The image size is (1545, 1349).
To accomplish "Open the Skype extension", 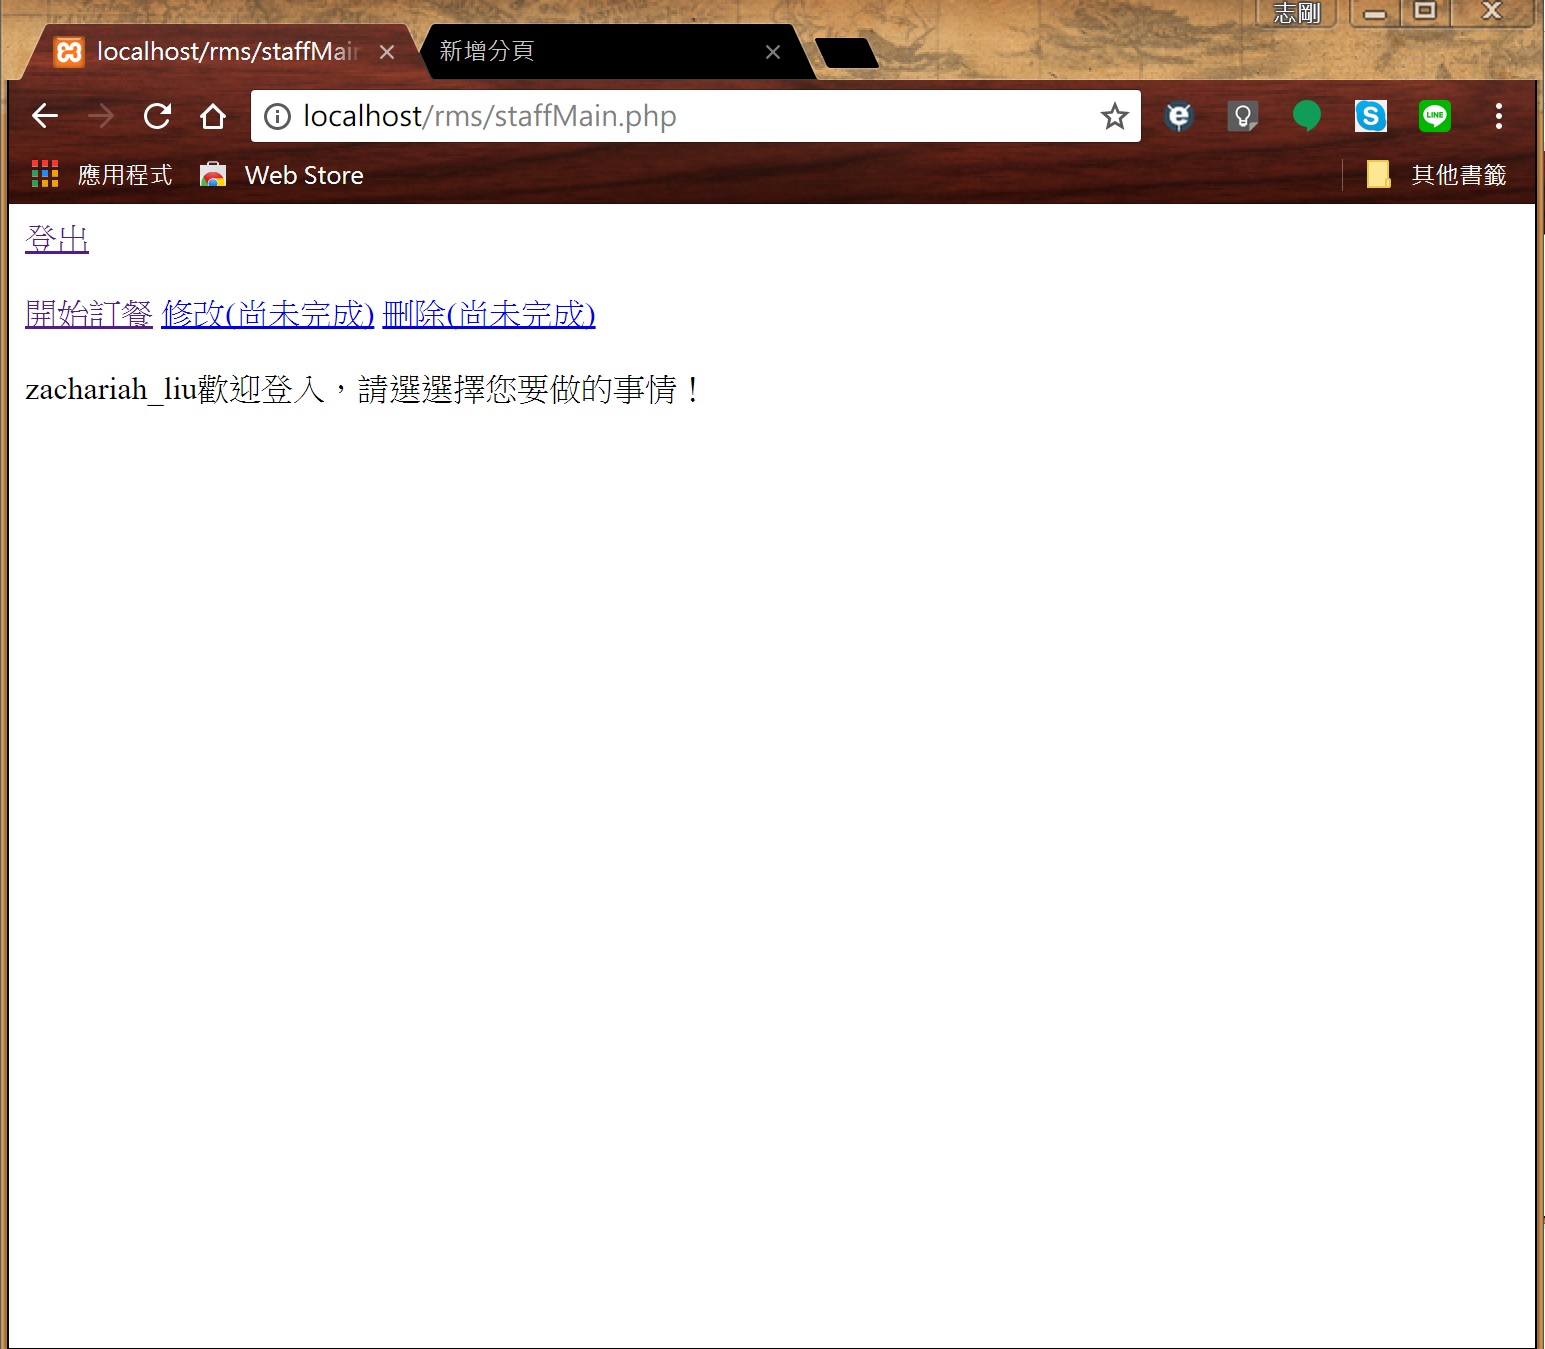I will (x=1371, y=116).
